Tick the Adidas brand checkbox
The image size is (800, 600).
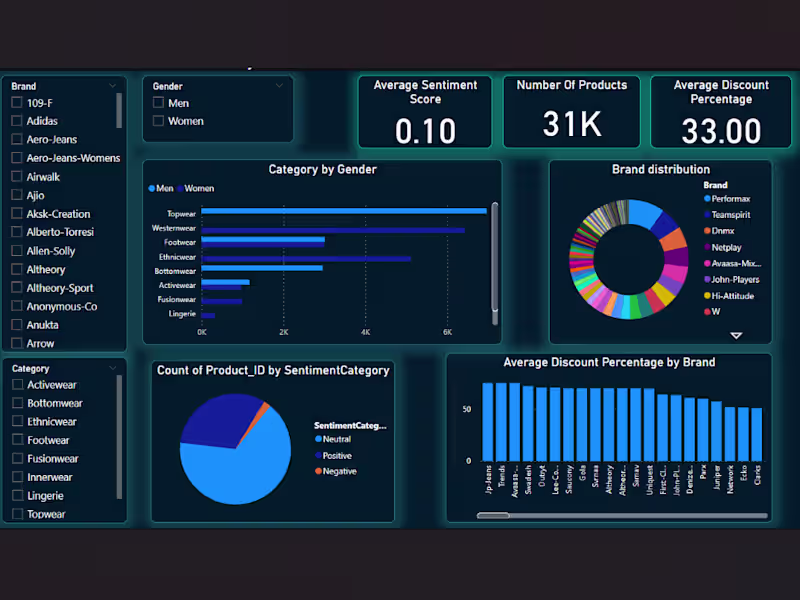coord(17,121)
